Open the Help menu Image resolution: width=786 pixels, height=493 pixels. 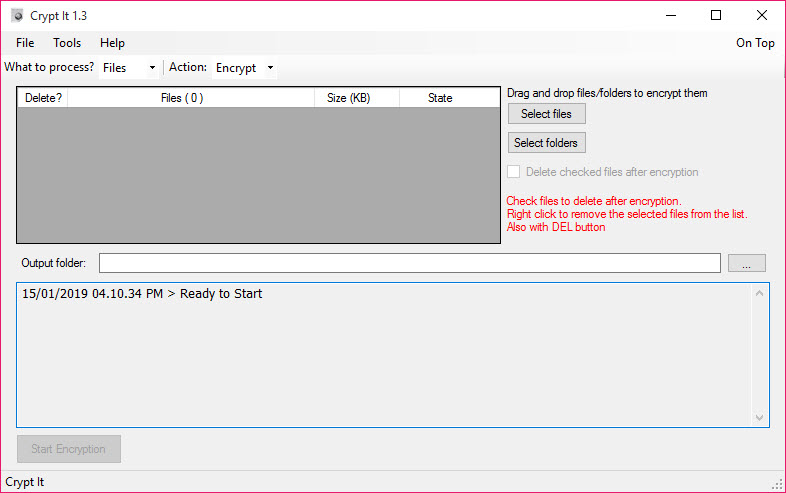[112, 43]
